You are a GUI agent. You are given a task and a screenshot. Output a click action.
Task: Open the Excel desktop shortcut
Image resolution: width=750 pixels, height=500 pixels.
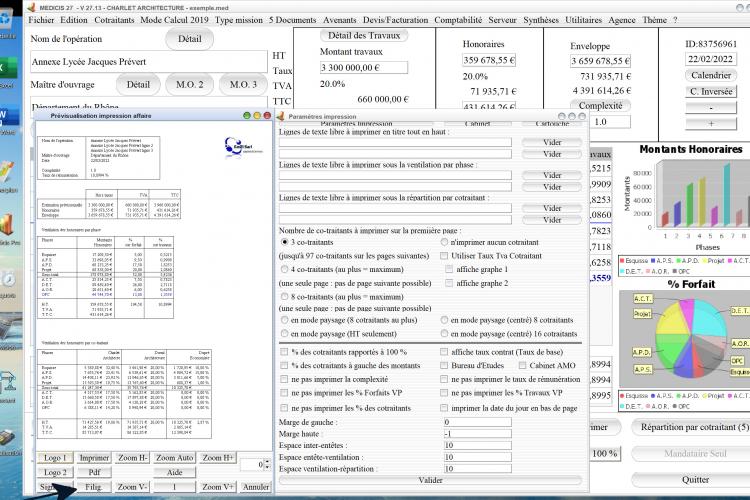pos(8,70)
